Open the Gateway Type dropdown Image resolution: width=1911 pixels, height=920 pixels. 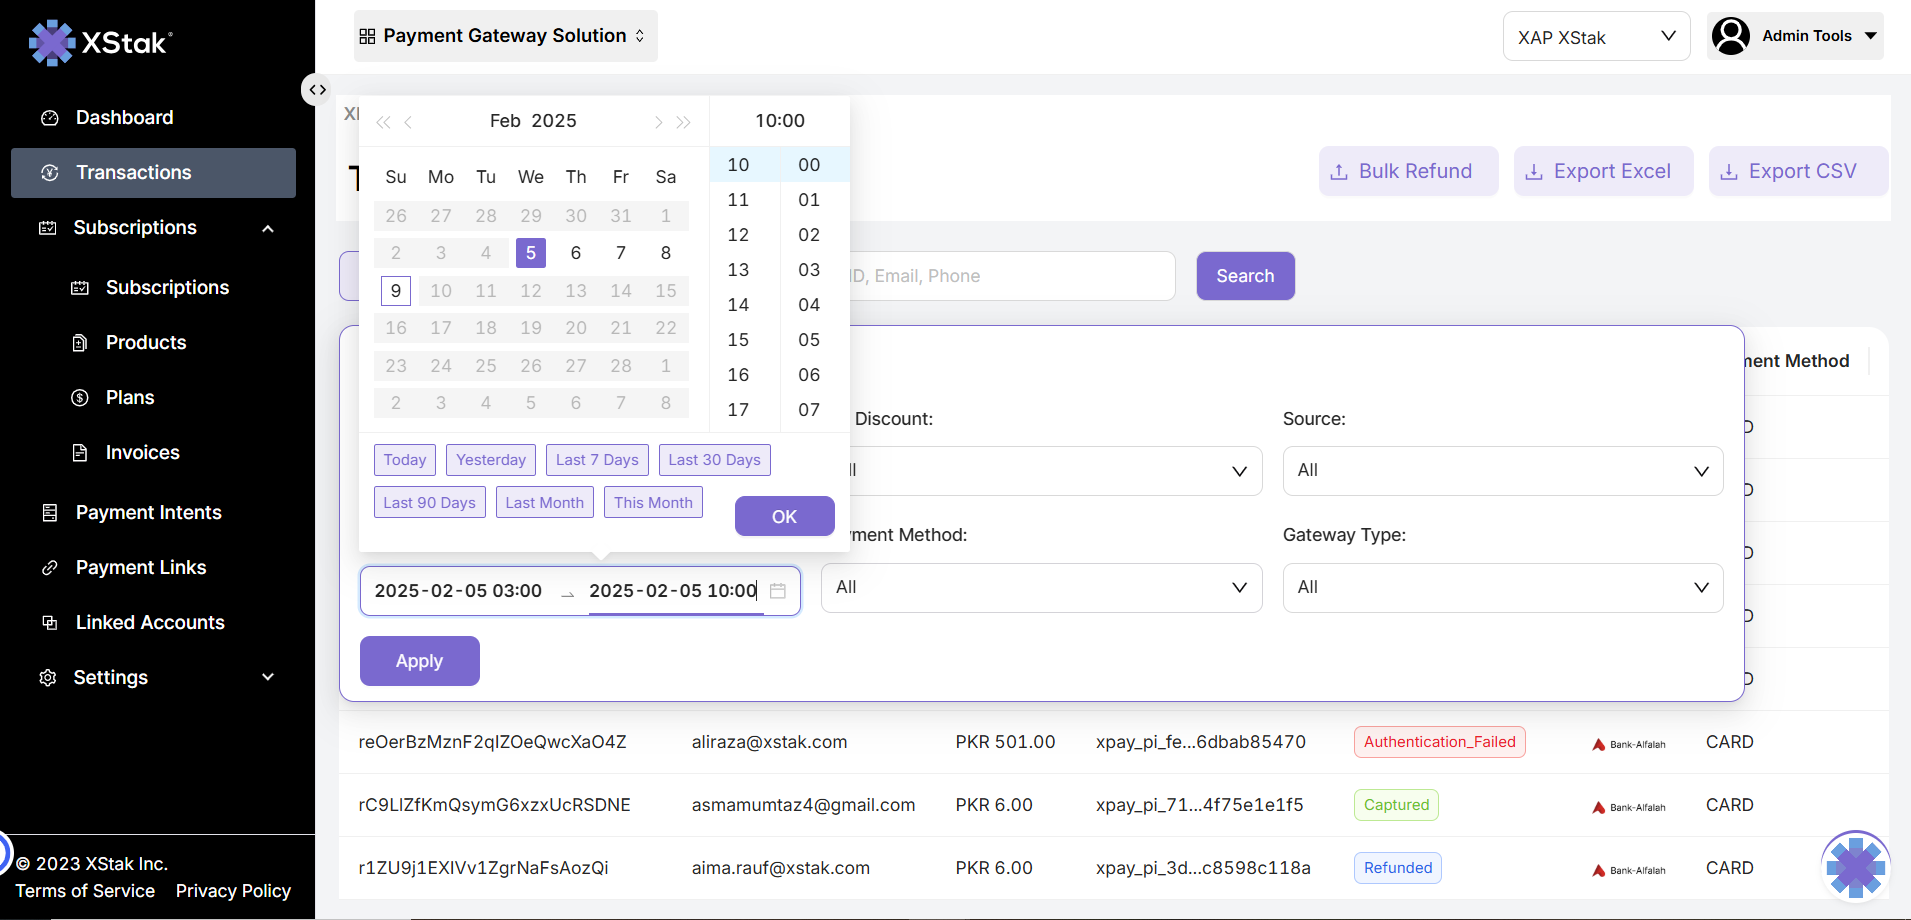(x=1502, y=588)
